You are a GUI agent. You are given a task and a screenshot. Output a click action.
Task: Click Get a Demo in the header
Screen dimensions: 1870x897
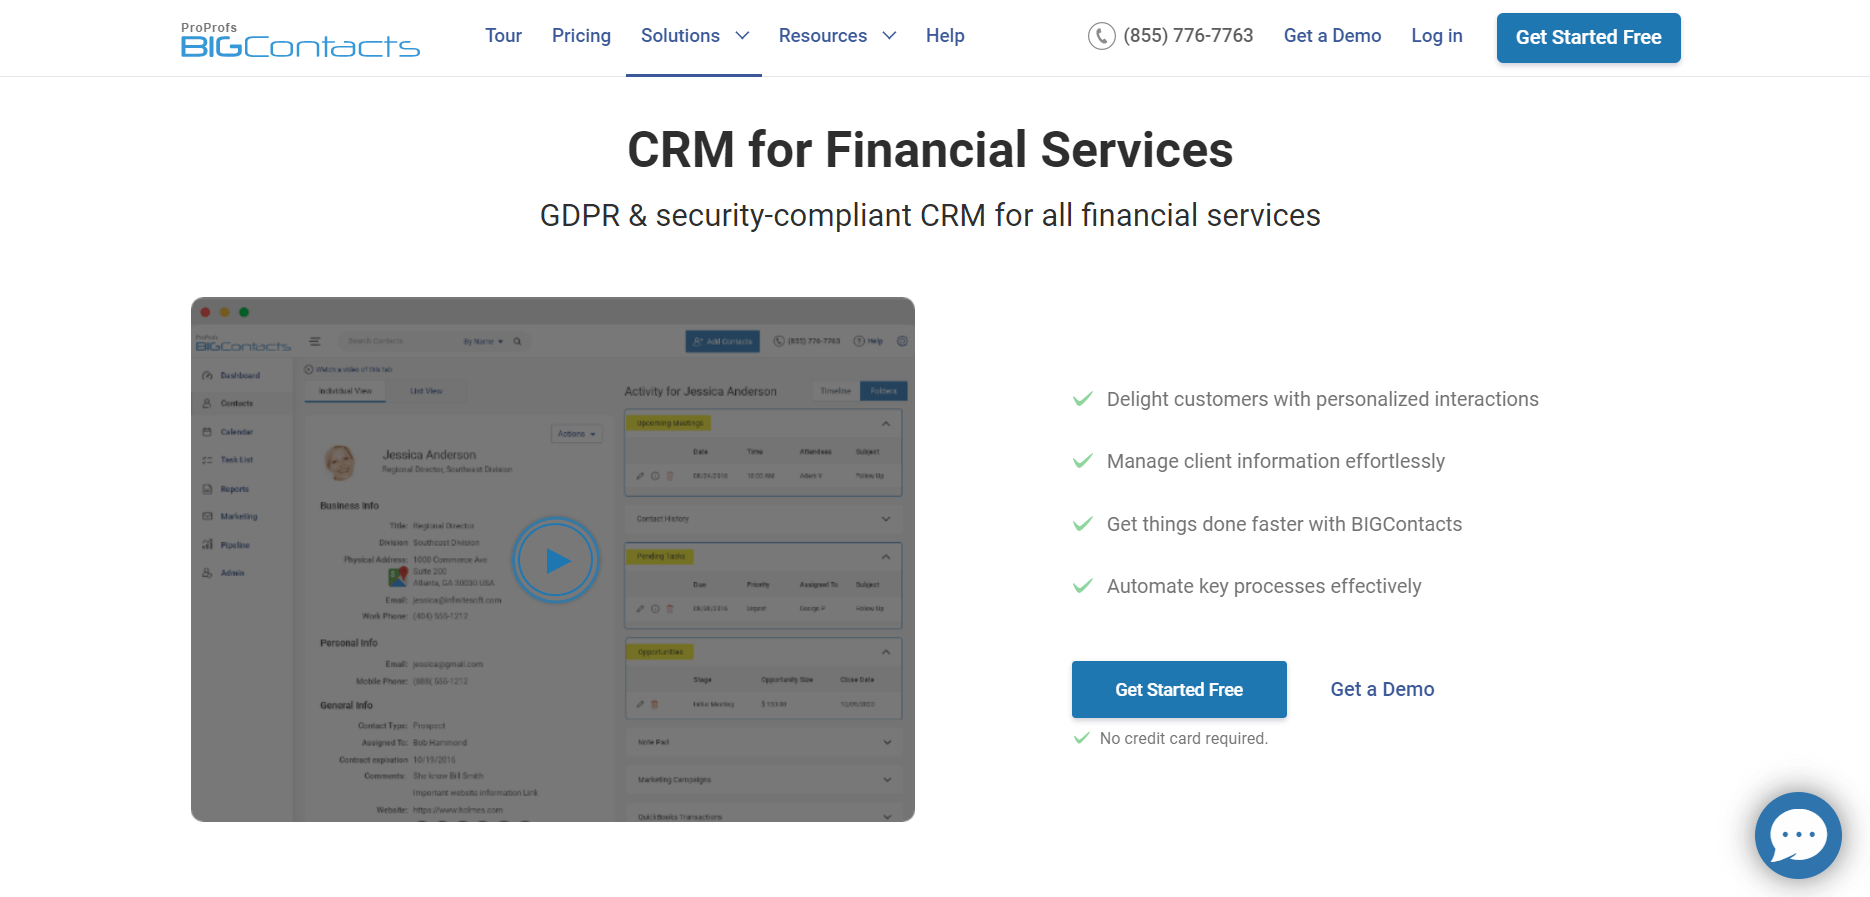click(x=1332, y=36)
